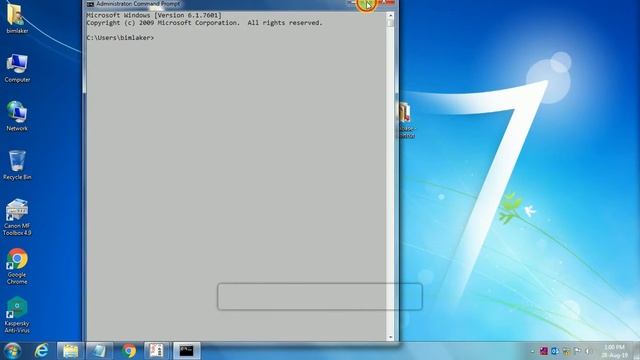The width and height of the screenshot is (640, 360).
Task: Click the C:\Users\bimlaker> prompt line
Action: pyautogui.click(x=120, y=38)
